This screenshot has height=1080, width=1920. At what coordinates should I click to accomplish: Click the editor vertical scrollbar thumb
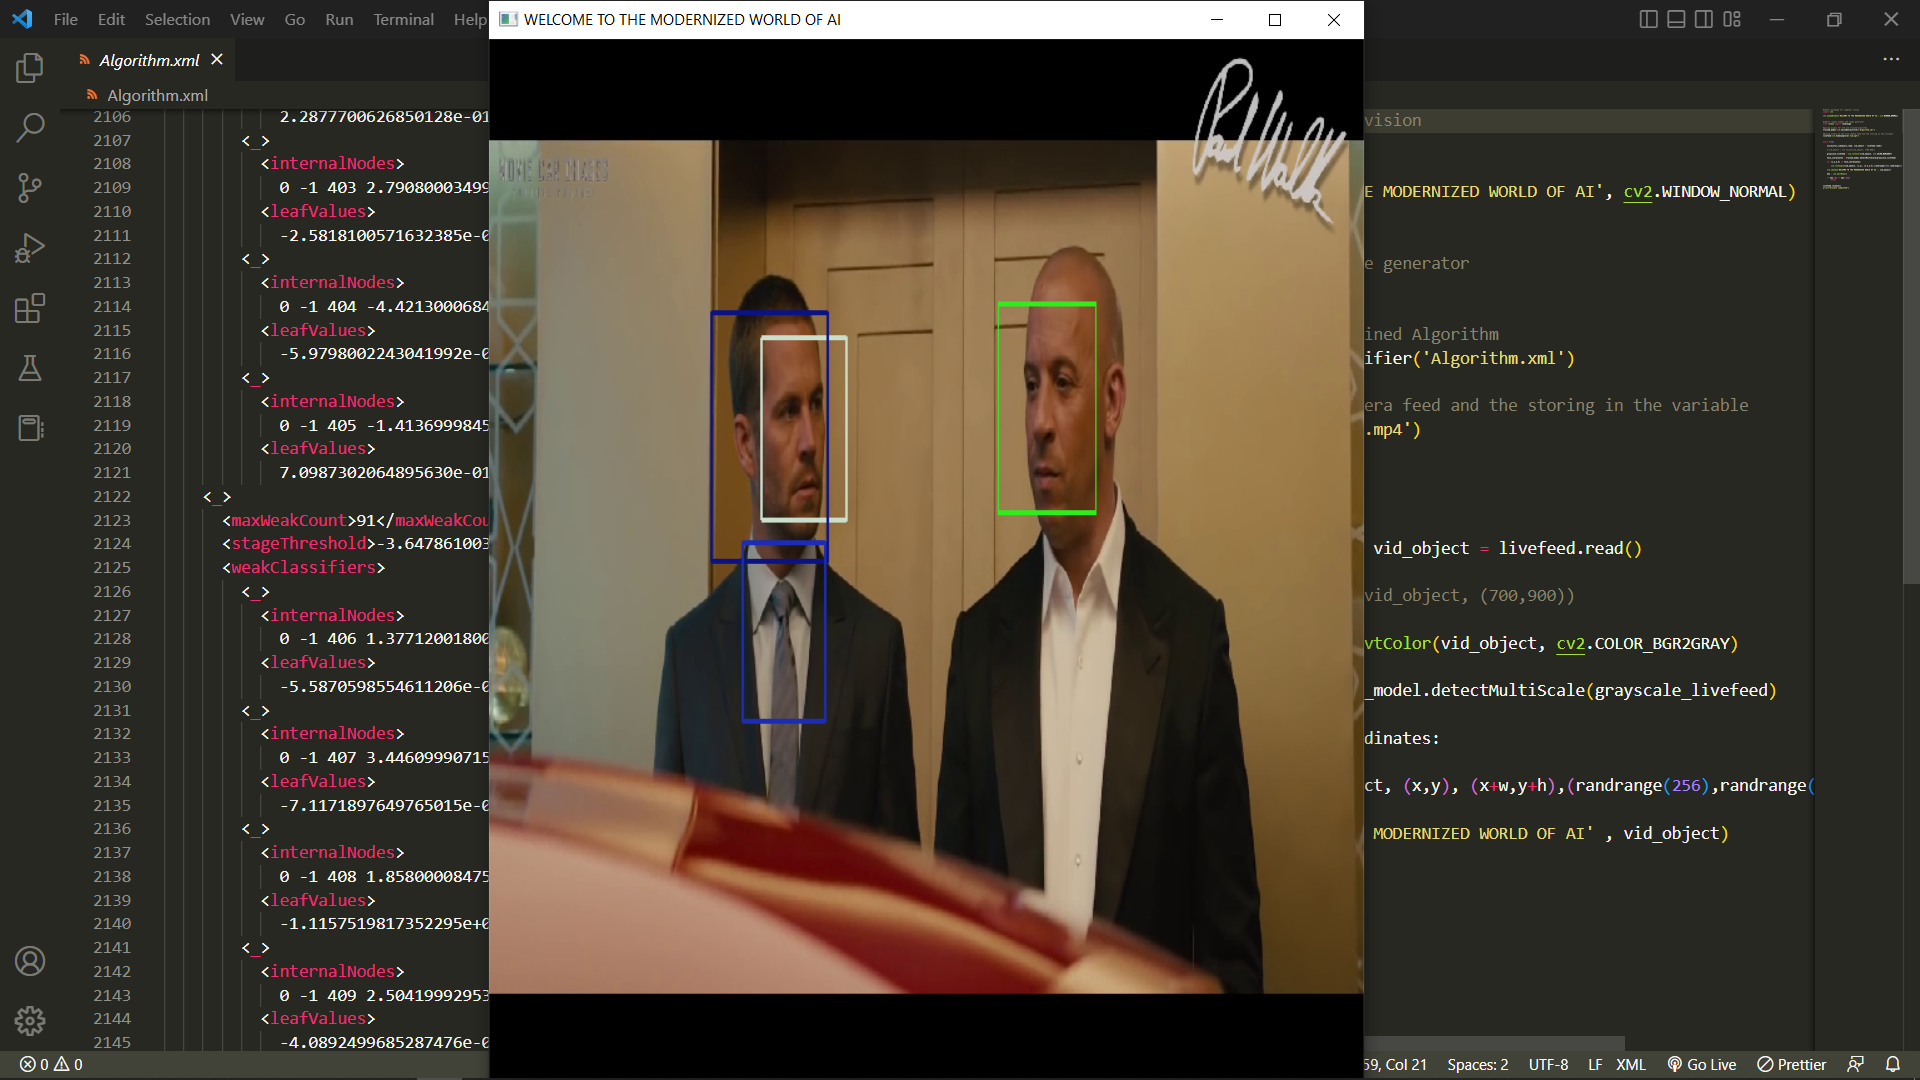(1909, 345)
